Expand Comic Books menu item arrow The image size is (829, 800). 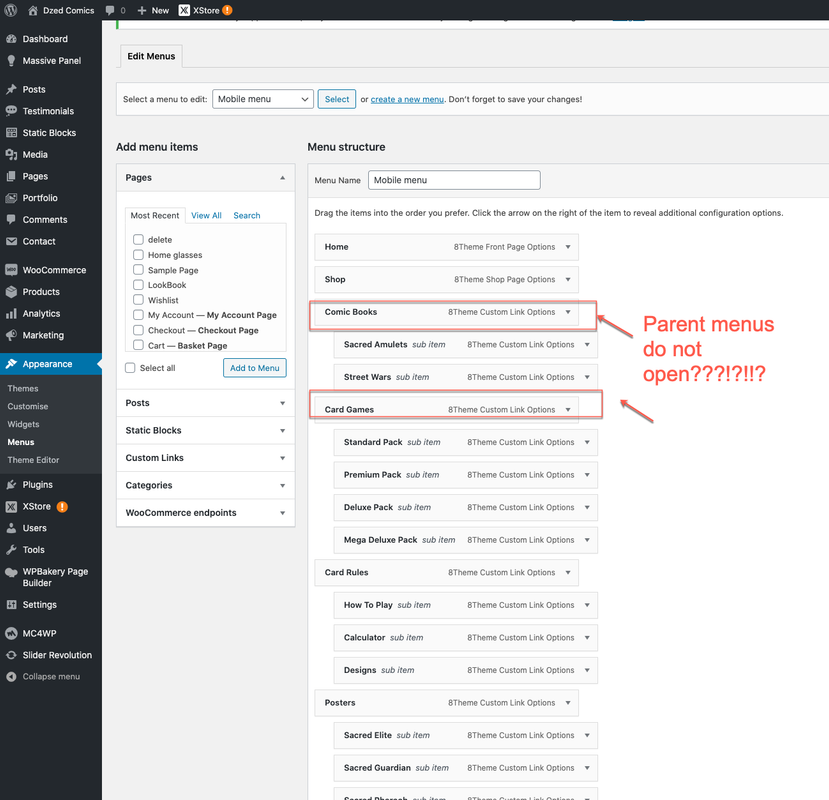(568, 312)
